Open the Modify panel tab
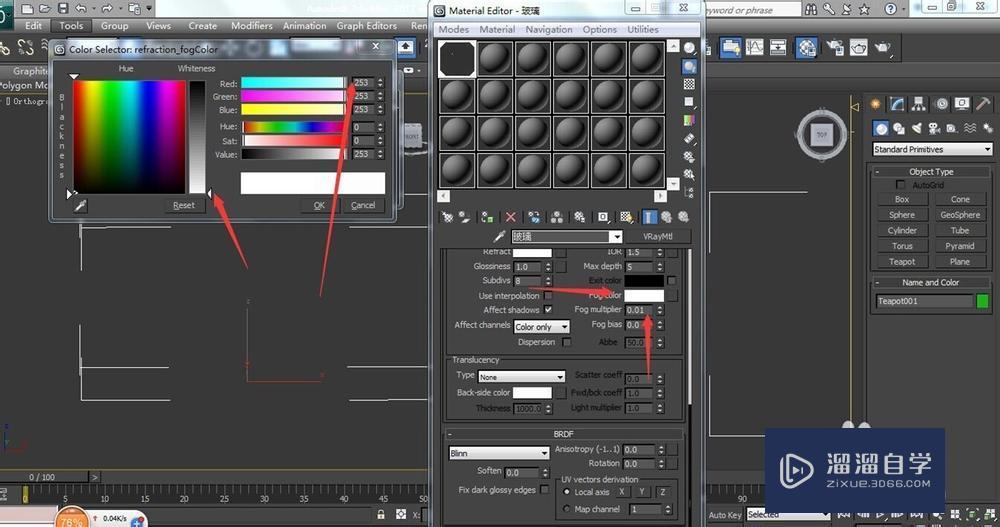The width and height of the screenshot is (1000, 527). [897, 104]
